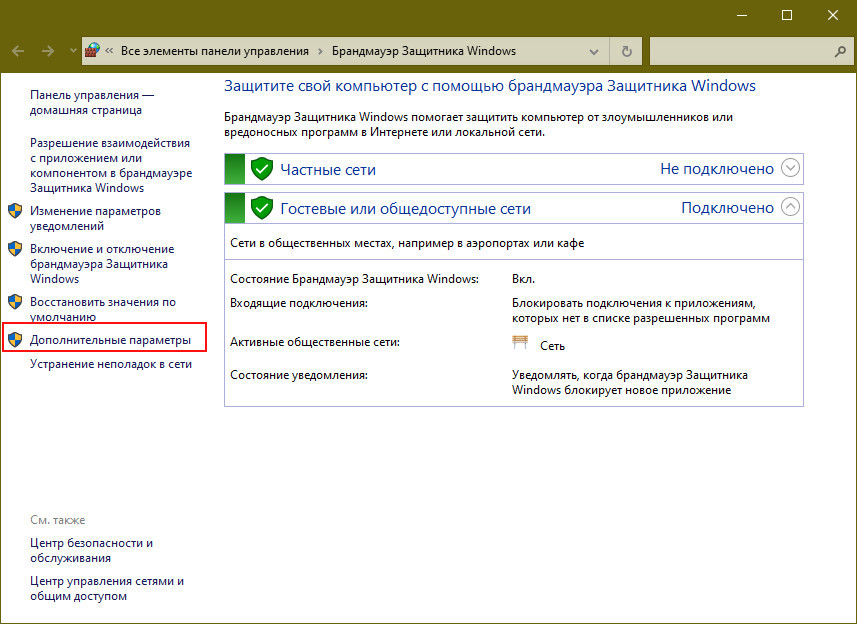Click the green shield icon for "Частные сети"
This screenshot has width=857, height=624.
pos(262,169)
